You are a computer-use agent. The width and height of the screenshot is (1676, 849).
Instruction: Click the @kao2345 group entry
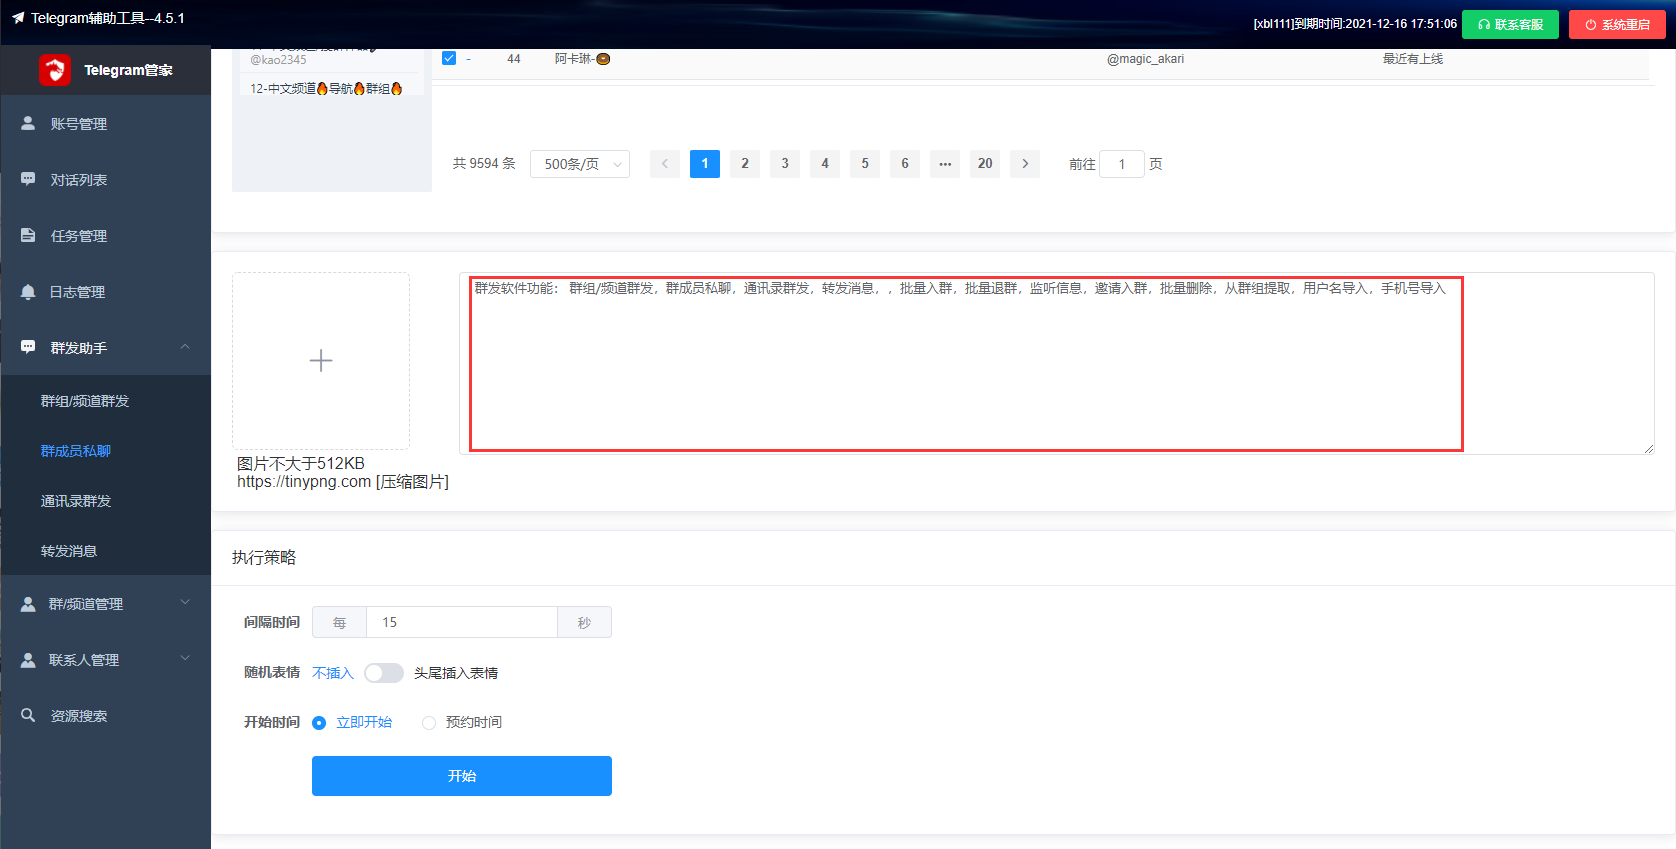[x=279, y=60]
